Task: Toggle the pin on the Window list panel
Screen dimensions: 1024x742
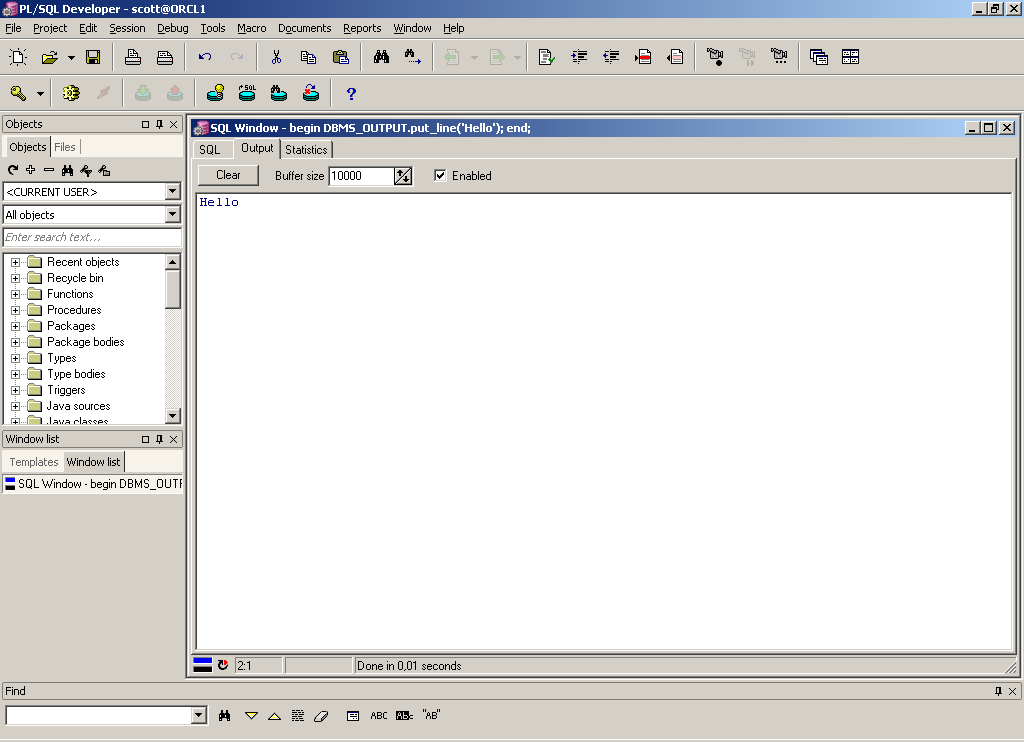Action: (157, 439)
